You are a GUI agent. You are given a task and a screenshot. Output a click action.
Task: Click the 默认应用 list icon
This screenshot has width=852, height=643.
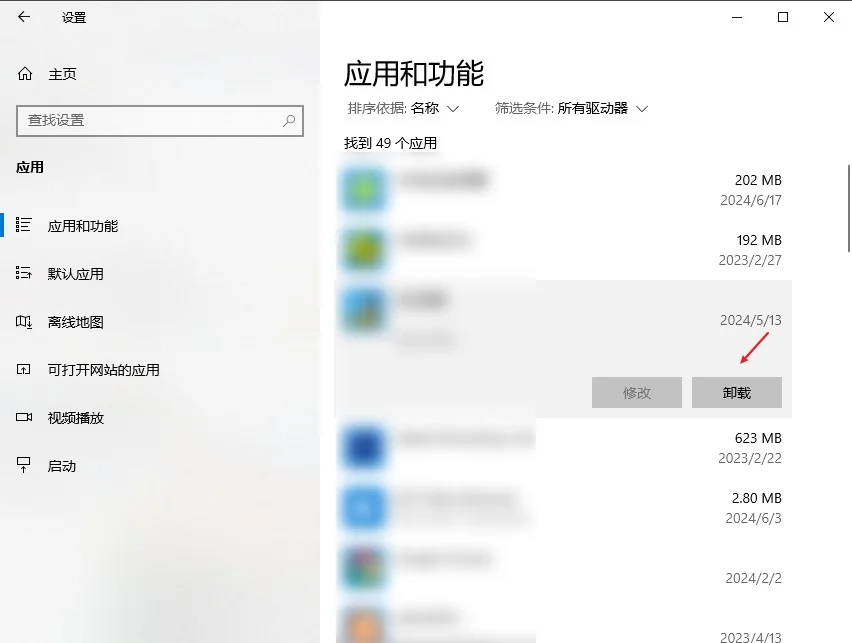point(23,273)
